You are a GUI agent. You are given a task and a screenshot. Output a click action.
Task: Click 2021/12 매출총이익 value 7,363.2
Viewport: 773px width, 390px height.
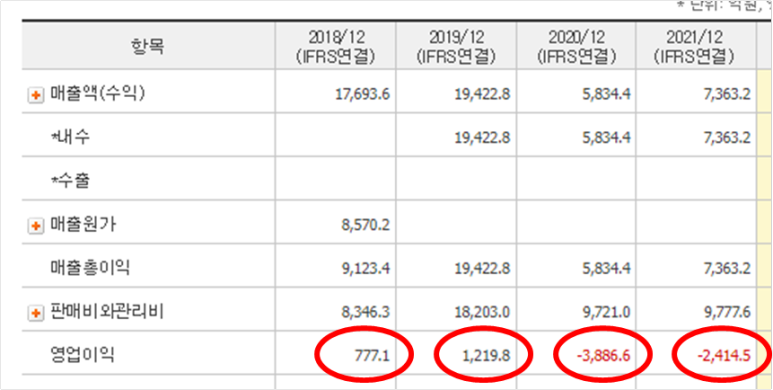[x=727, y=269]
